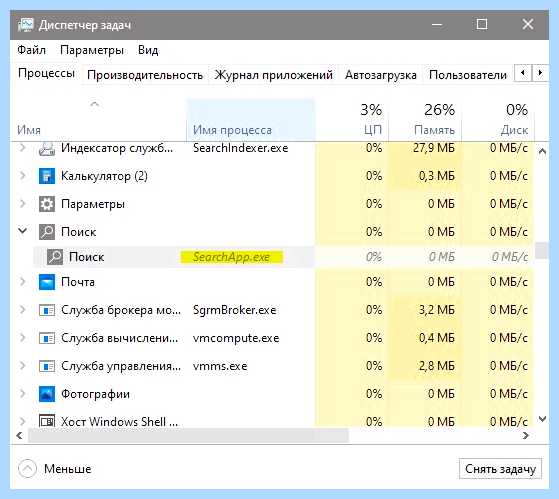
Task: Collapse the expanded Поиск group
Action: [22, 231]
